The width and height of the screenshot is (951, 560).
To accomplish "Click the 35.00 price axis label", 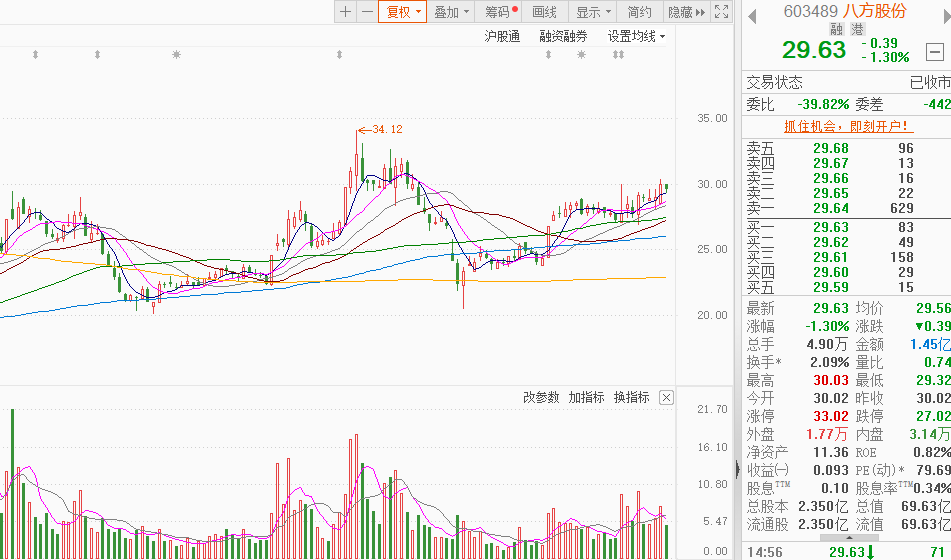I will click(712, 118).
